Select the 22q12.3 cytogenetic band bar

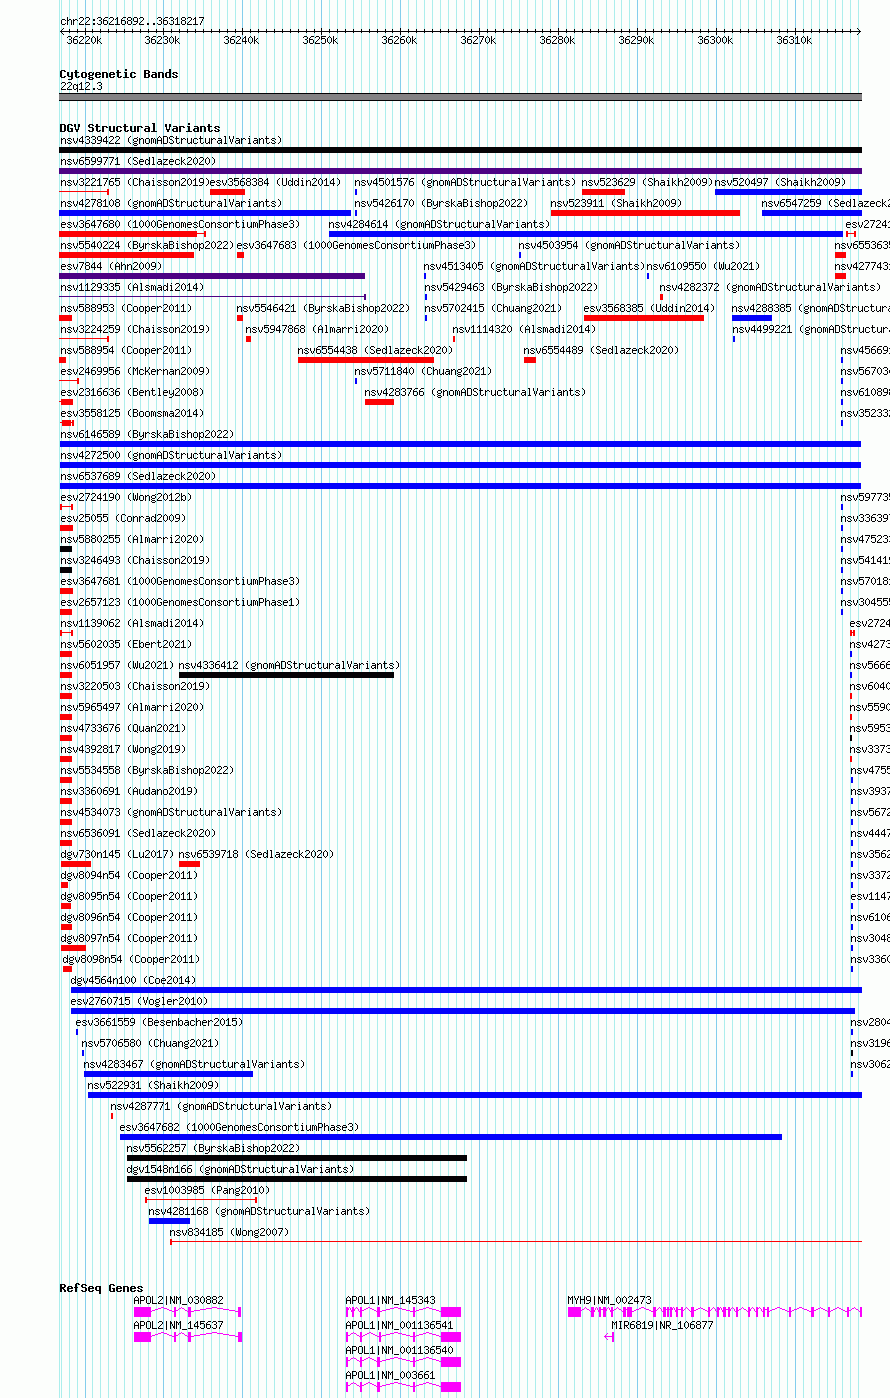460,97
